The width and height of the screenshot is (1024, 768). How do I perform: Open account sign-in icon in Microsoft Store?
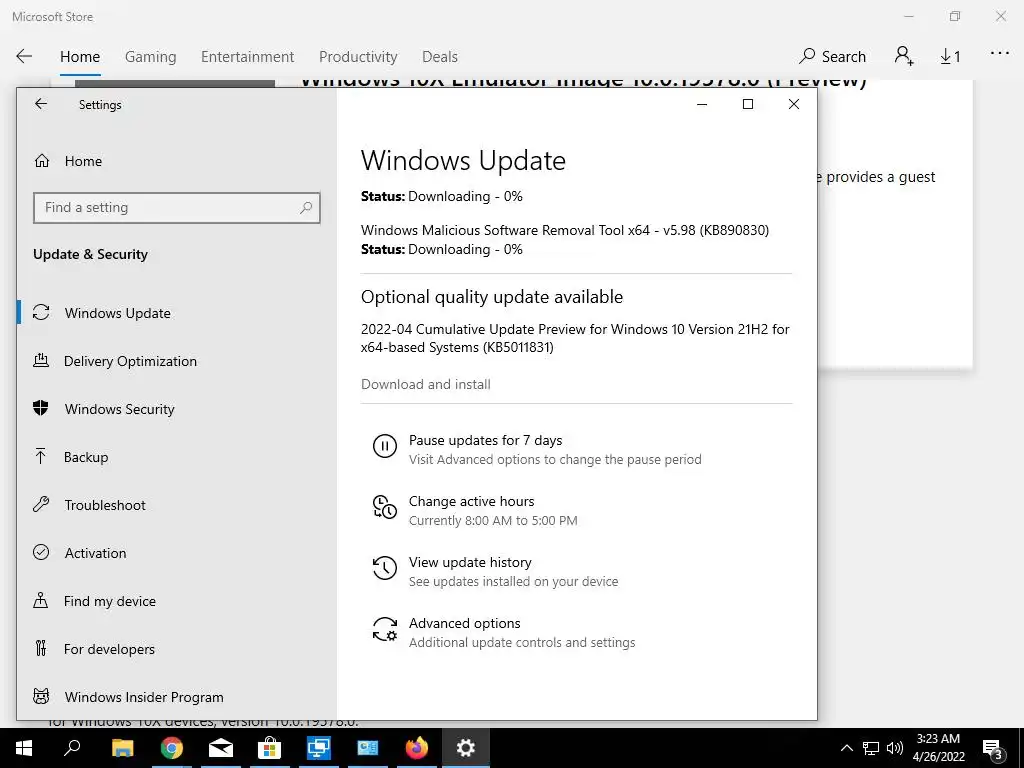click(904, 56)
